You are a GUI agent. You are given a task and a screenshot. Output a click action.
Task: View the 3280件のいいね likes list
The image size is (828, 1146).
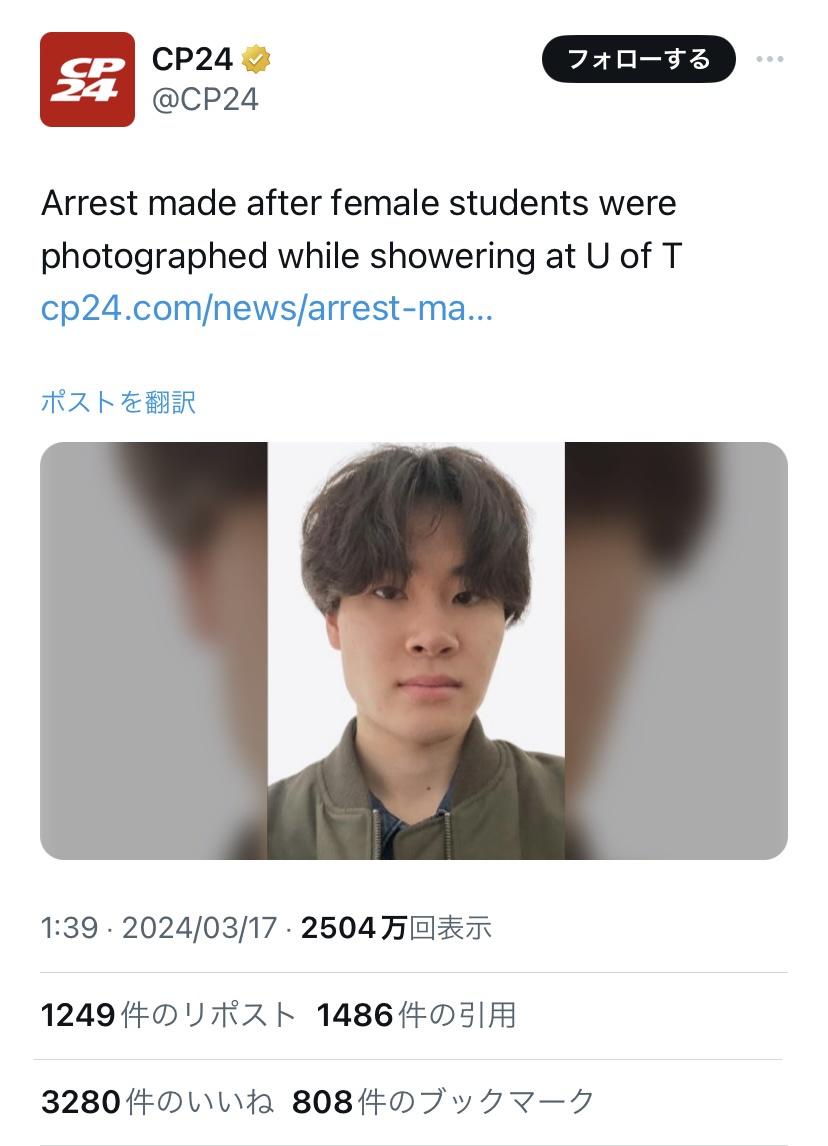point(157,1101)
